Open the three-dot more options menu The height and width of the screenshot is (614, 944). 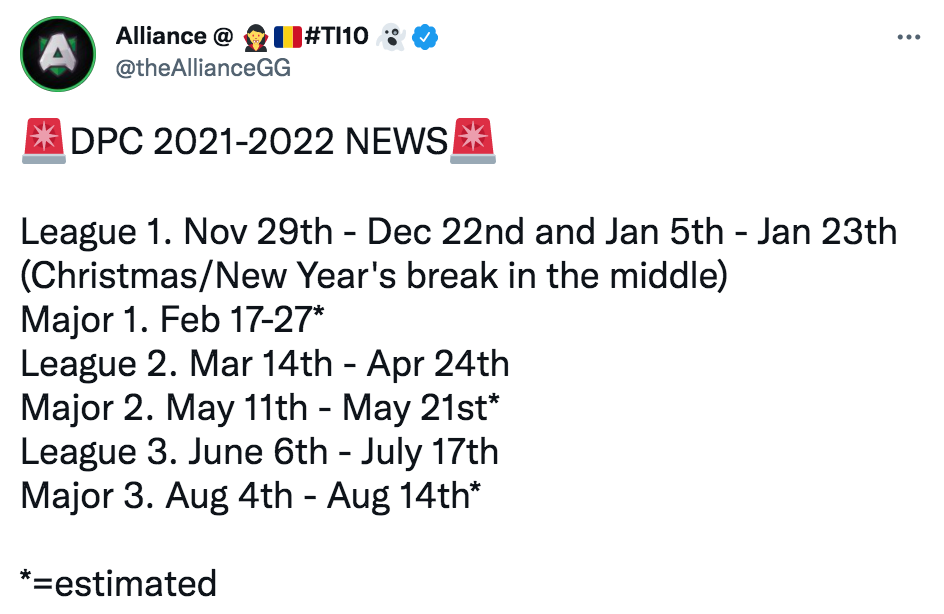(x=908, y=37)
